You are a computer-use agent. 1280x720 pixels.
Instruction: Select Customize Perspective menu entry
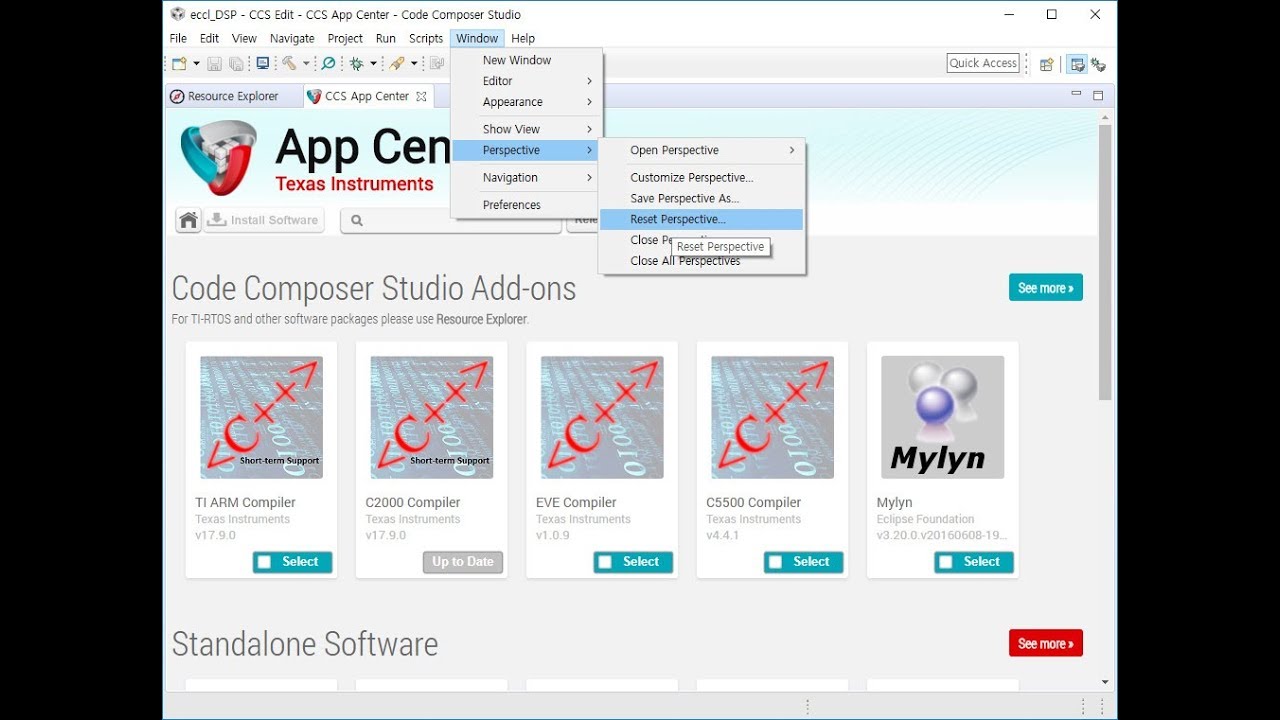[701, 177]
